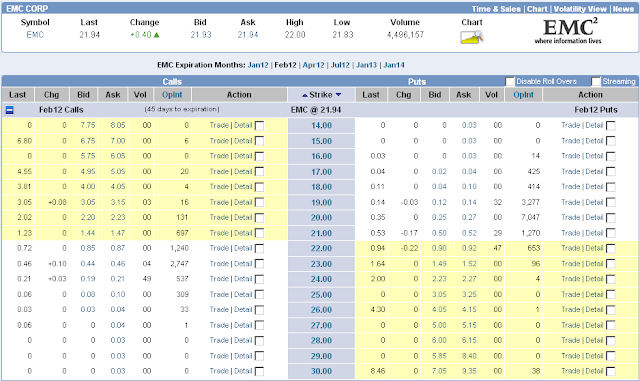Click Detail for the 28.00 put
The image size is (640, 381).
(594, 341)
